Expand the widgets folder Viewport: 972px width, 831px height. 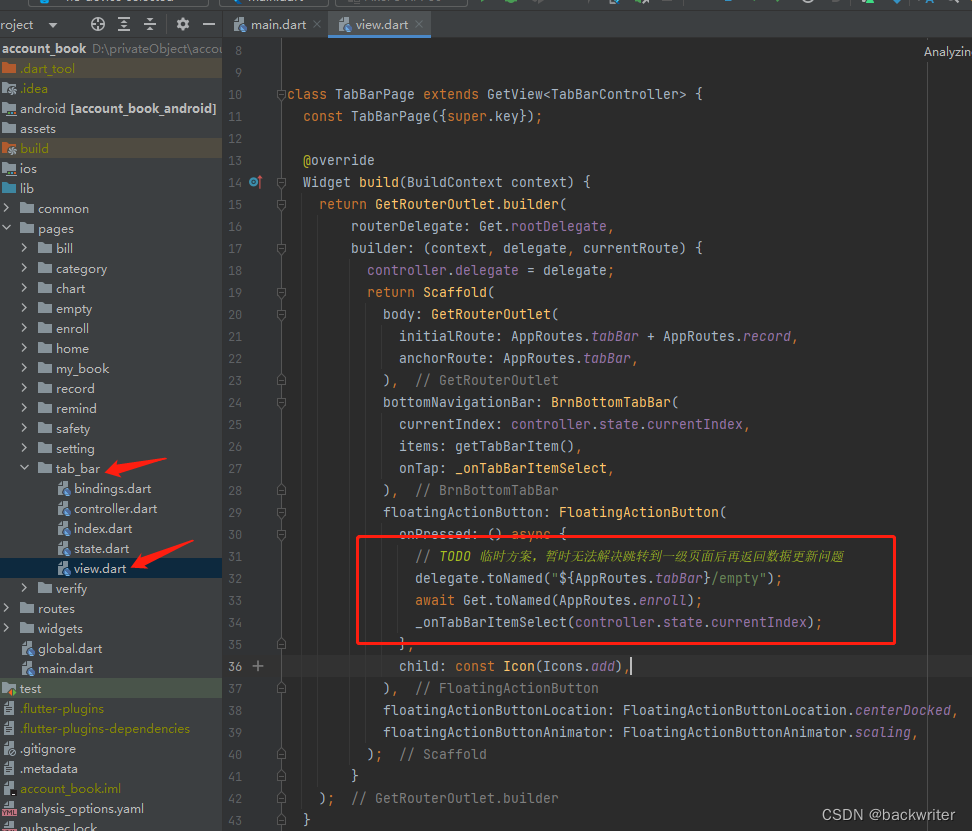pos(7,628)
